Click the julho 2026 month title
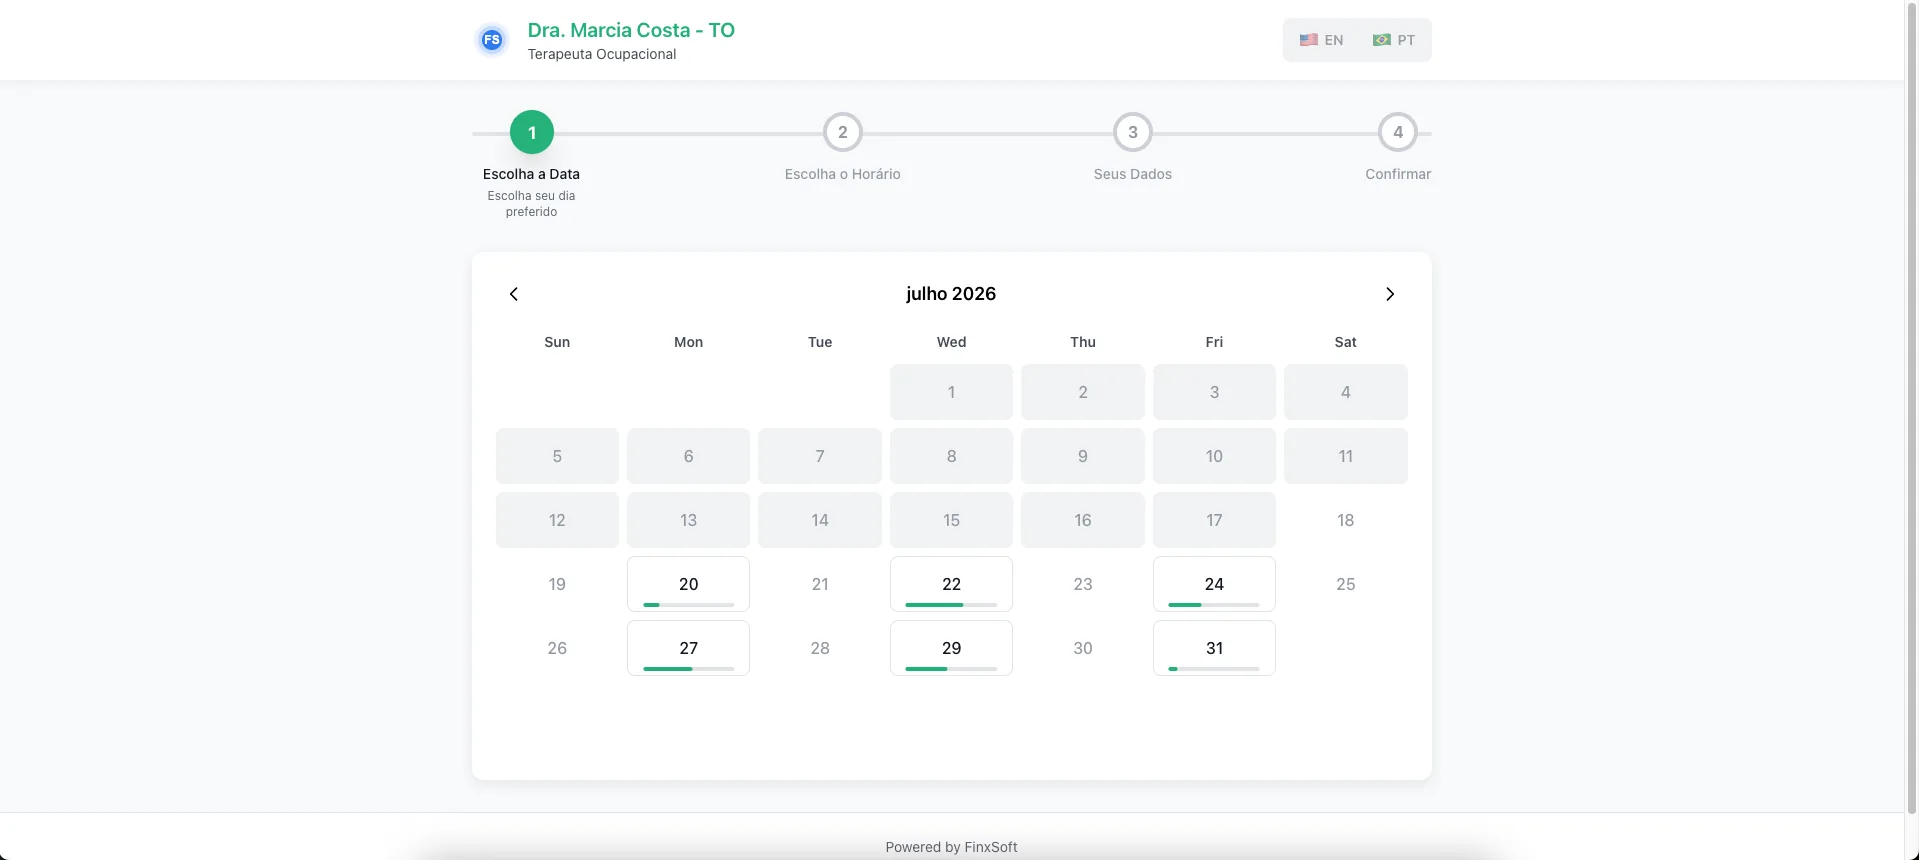 [x=951, y=294]
